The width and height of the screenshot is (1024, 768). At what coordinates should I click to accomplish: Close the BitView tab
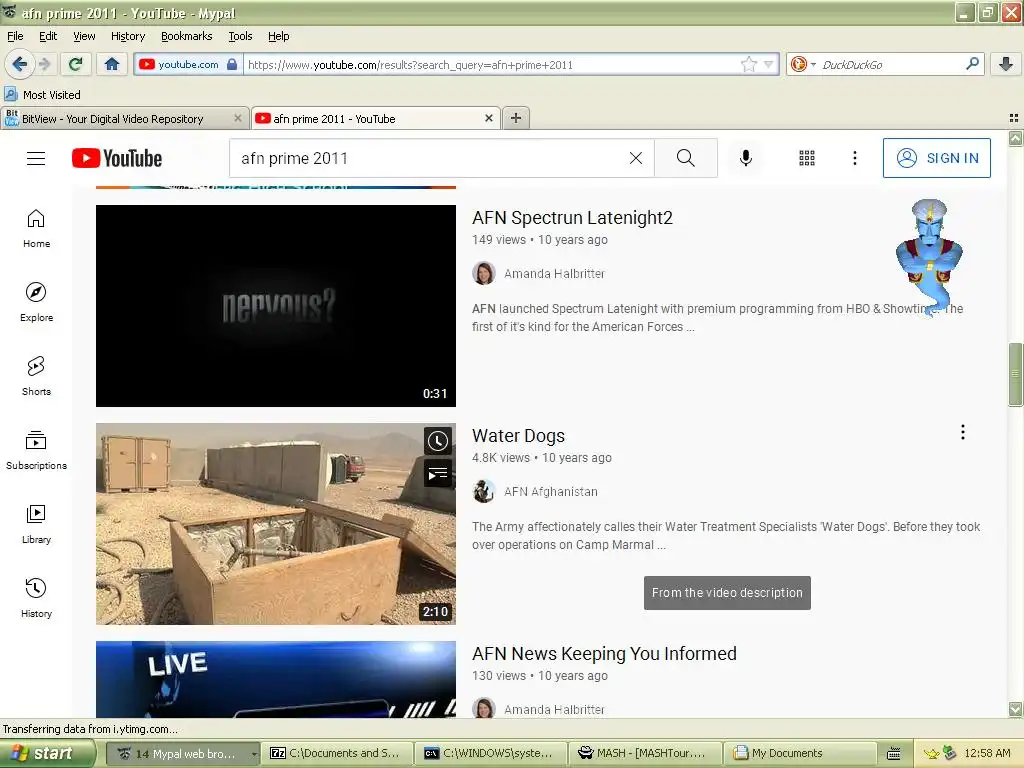click(238, 118)
